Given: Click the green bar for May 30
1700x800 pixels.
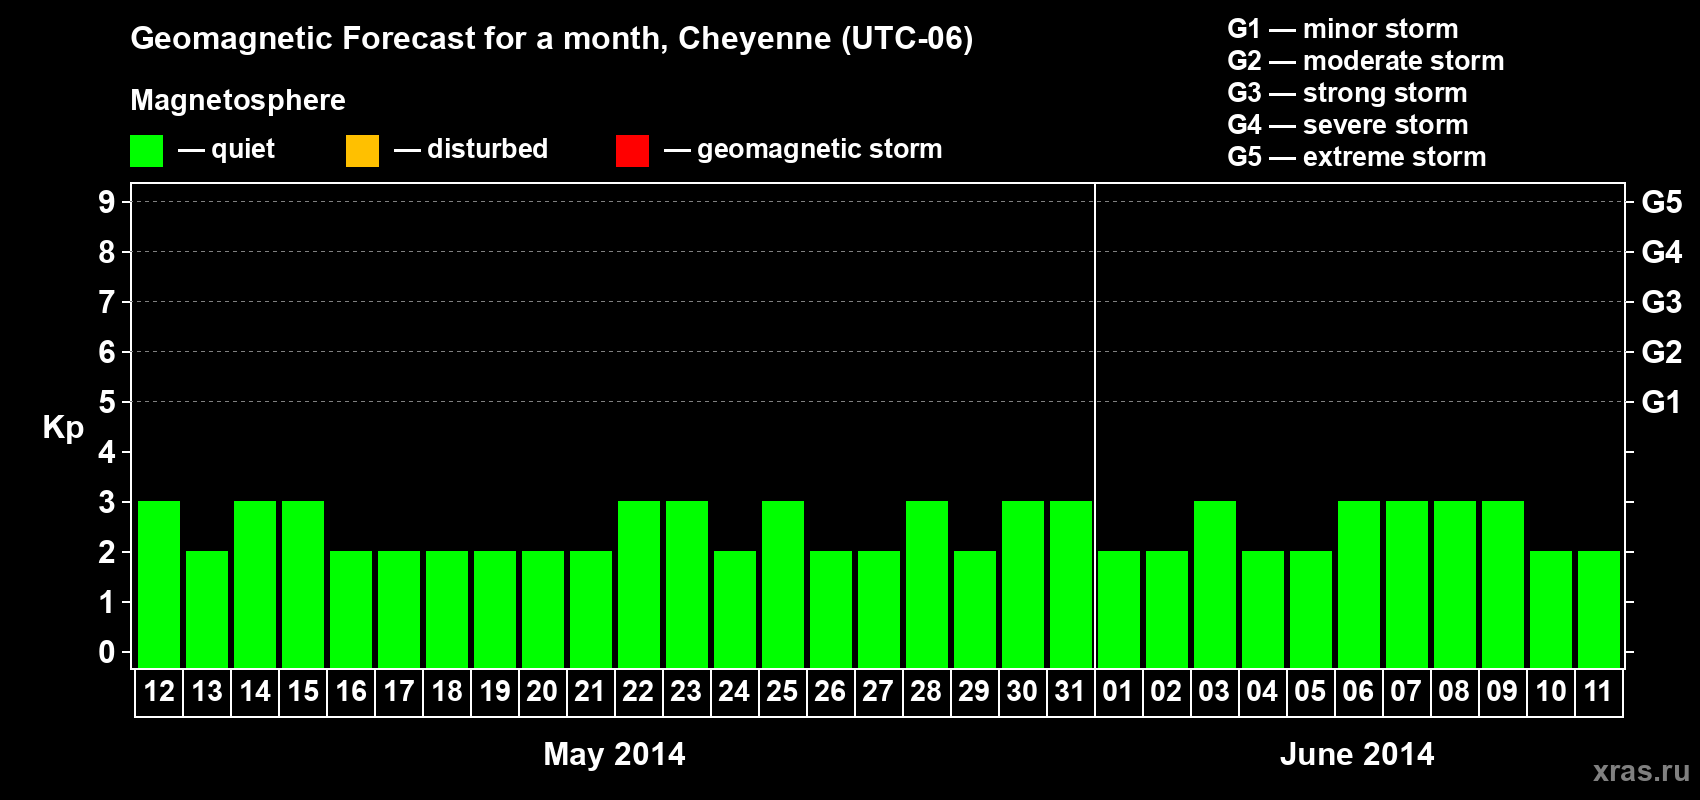Looking at the screenshot, I should pos(1023,584).
